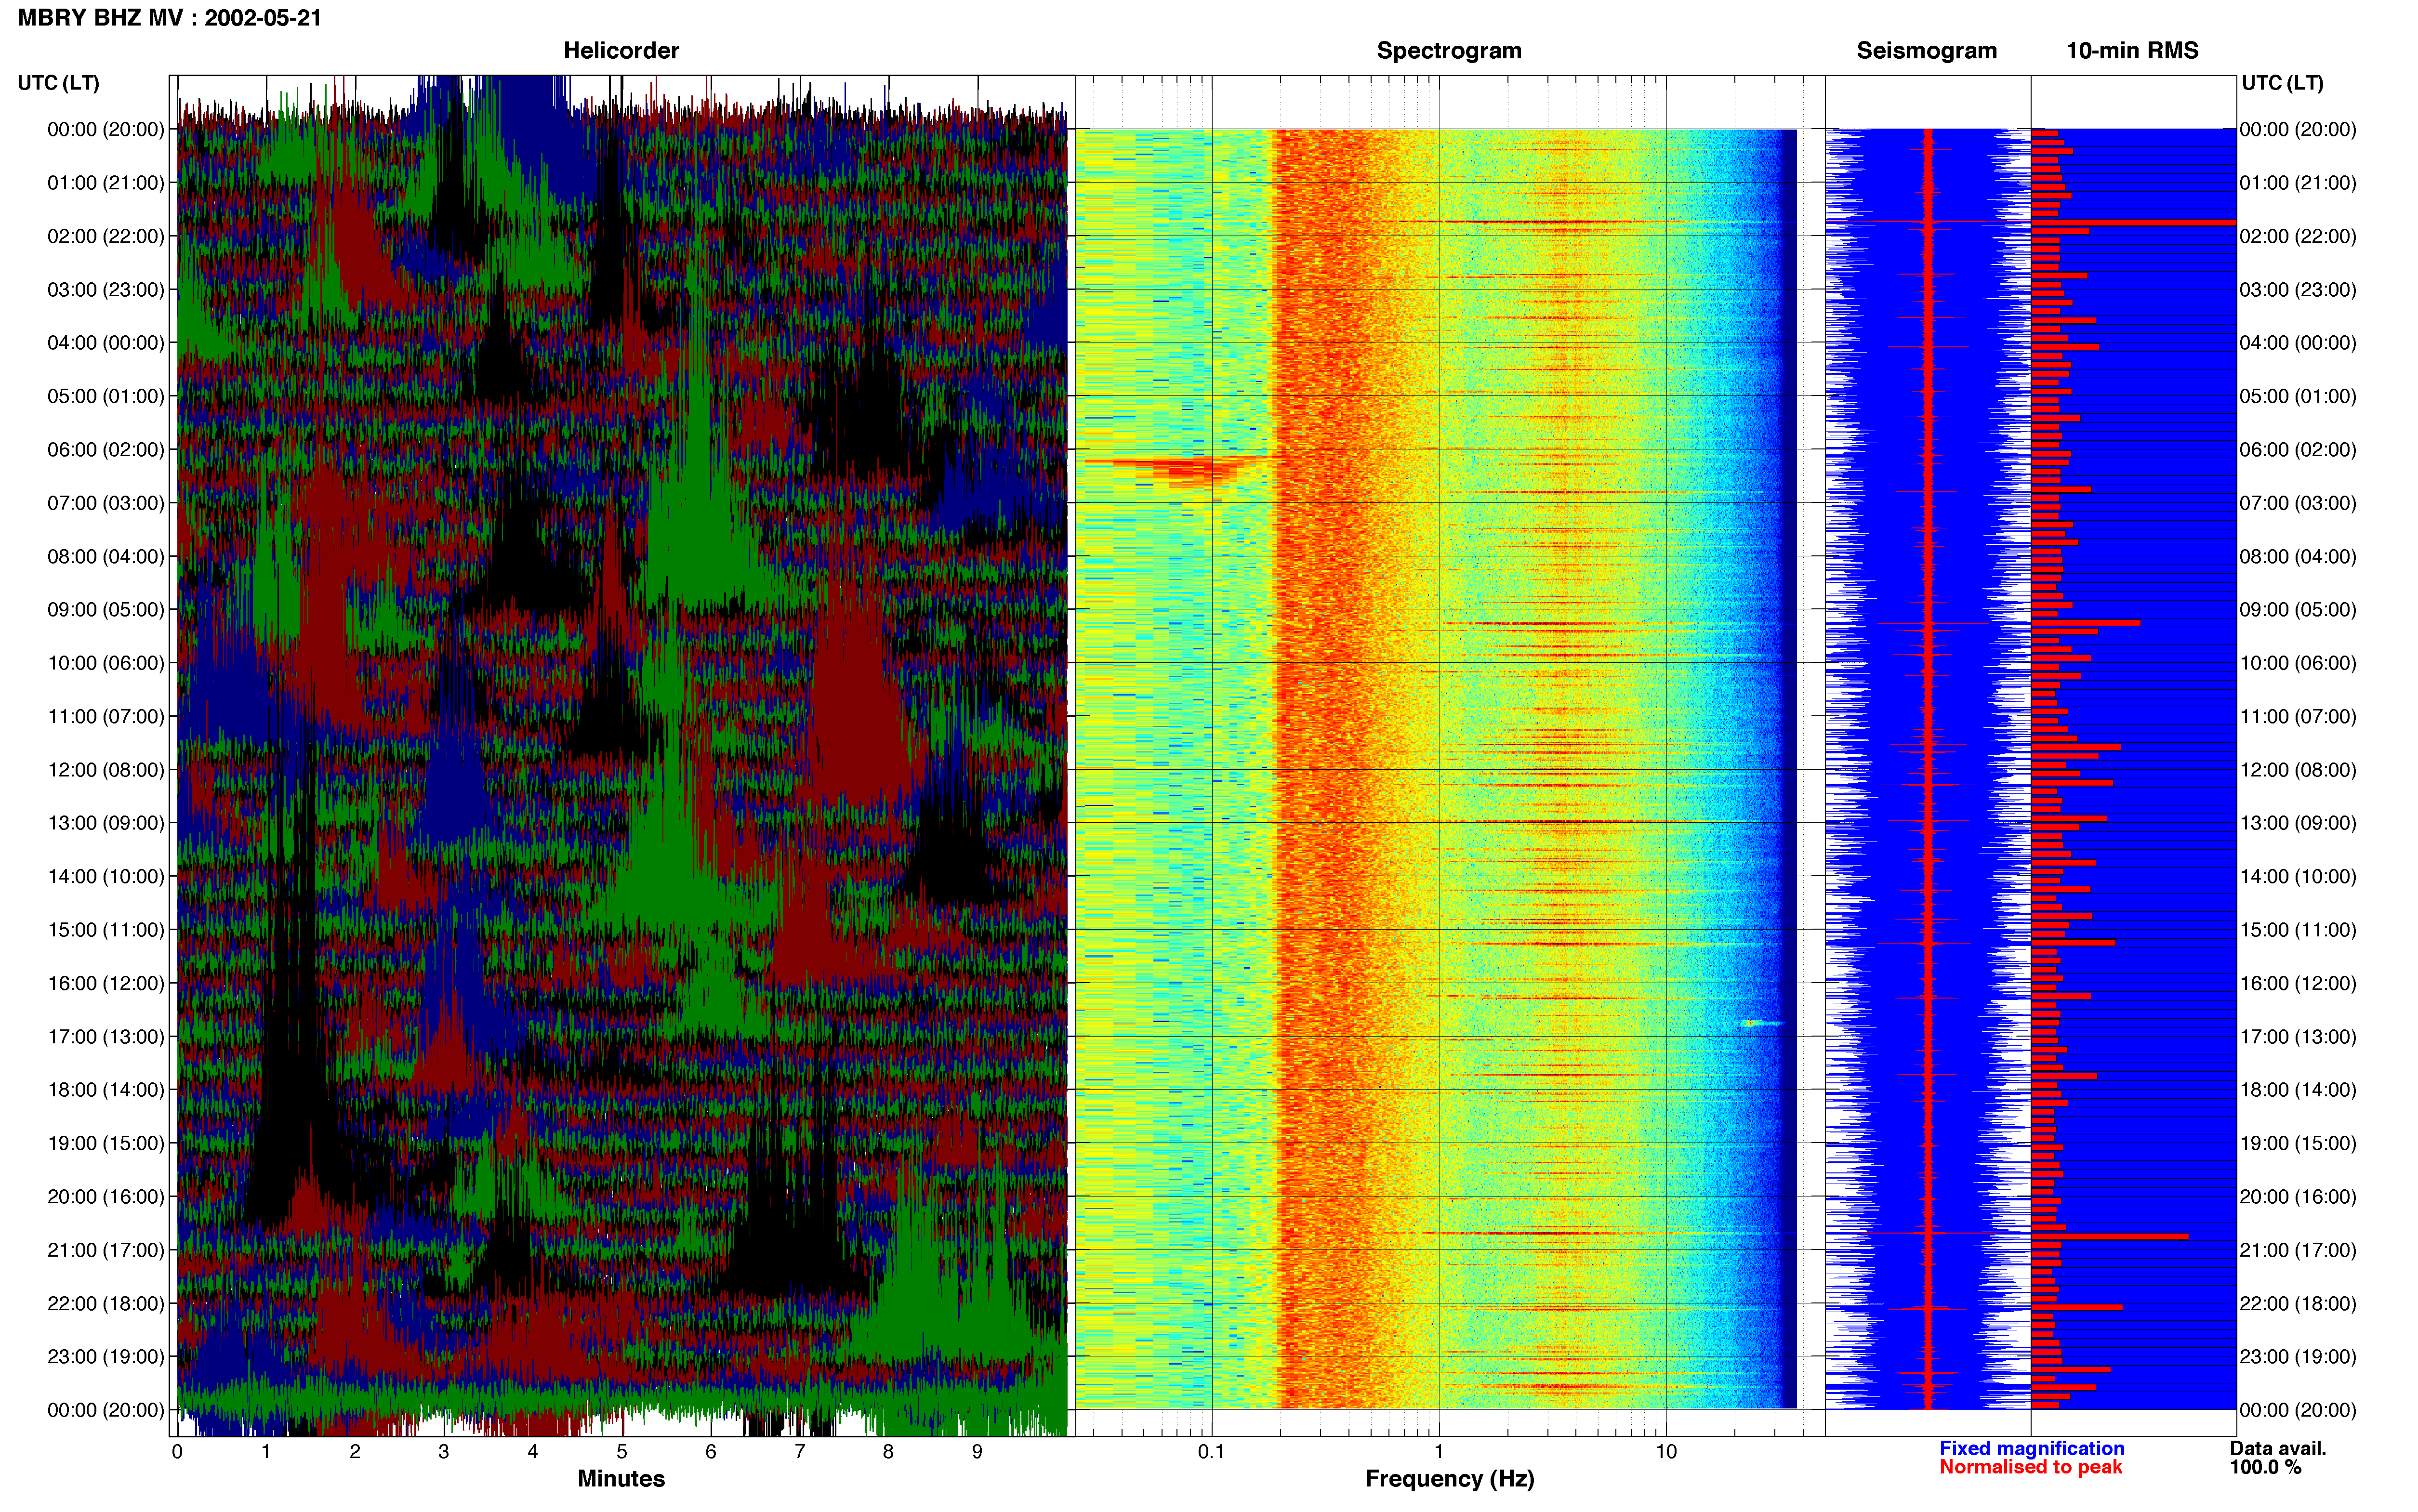Click the 'Minutes' axis label
The image size is (2418, 1512).
[621, 1478]
